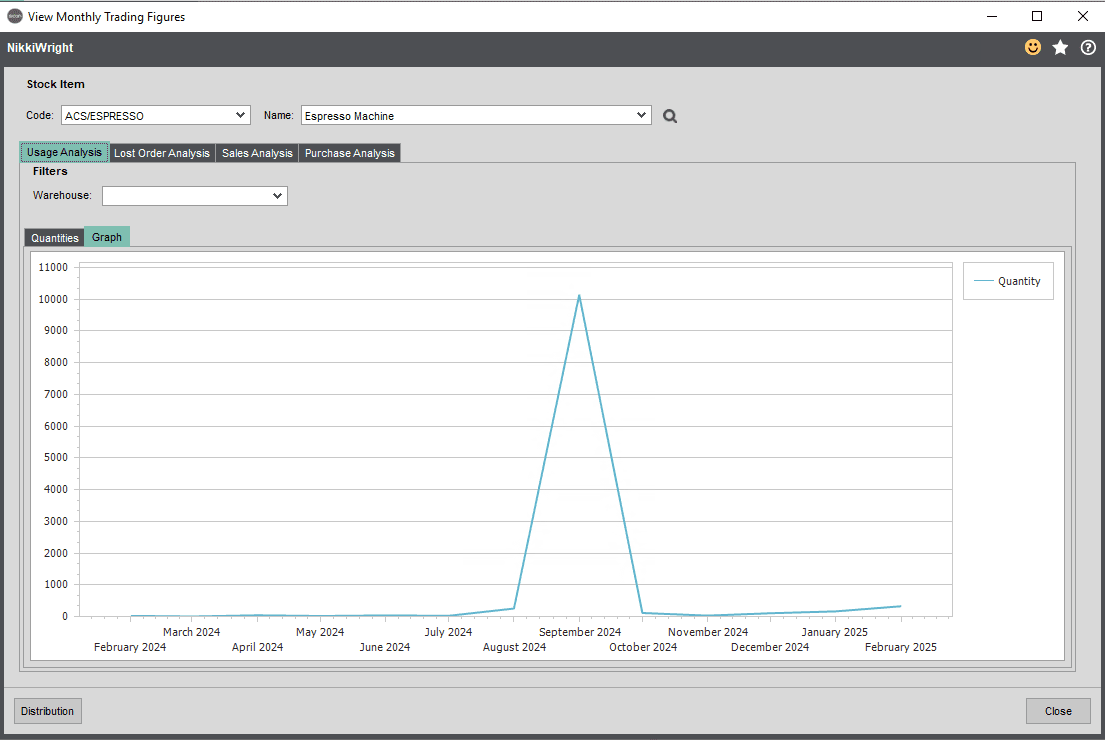1105x740 pixels.
Task: Click the September 2024 axis label
Action: coord(580,632)
